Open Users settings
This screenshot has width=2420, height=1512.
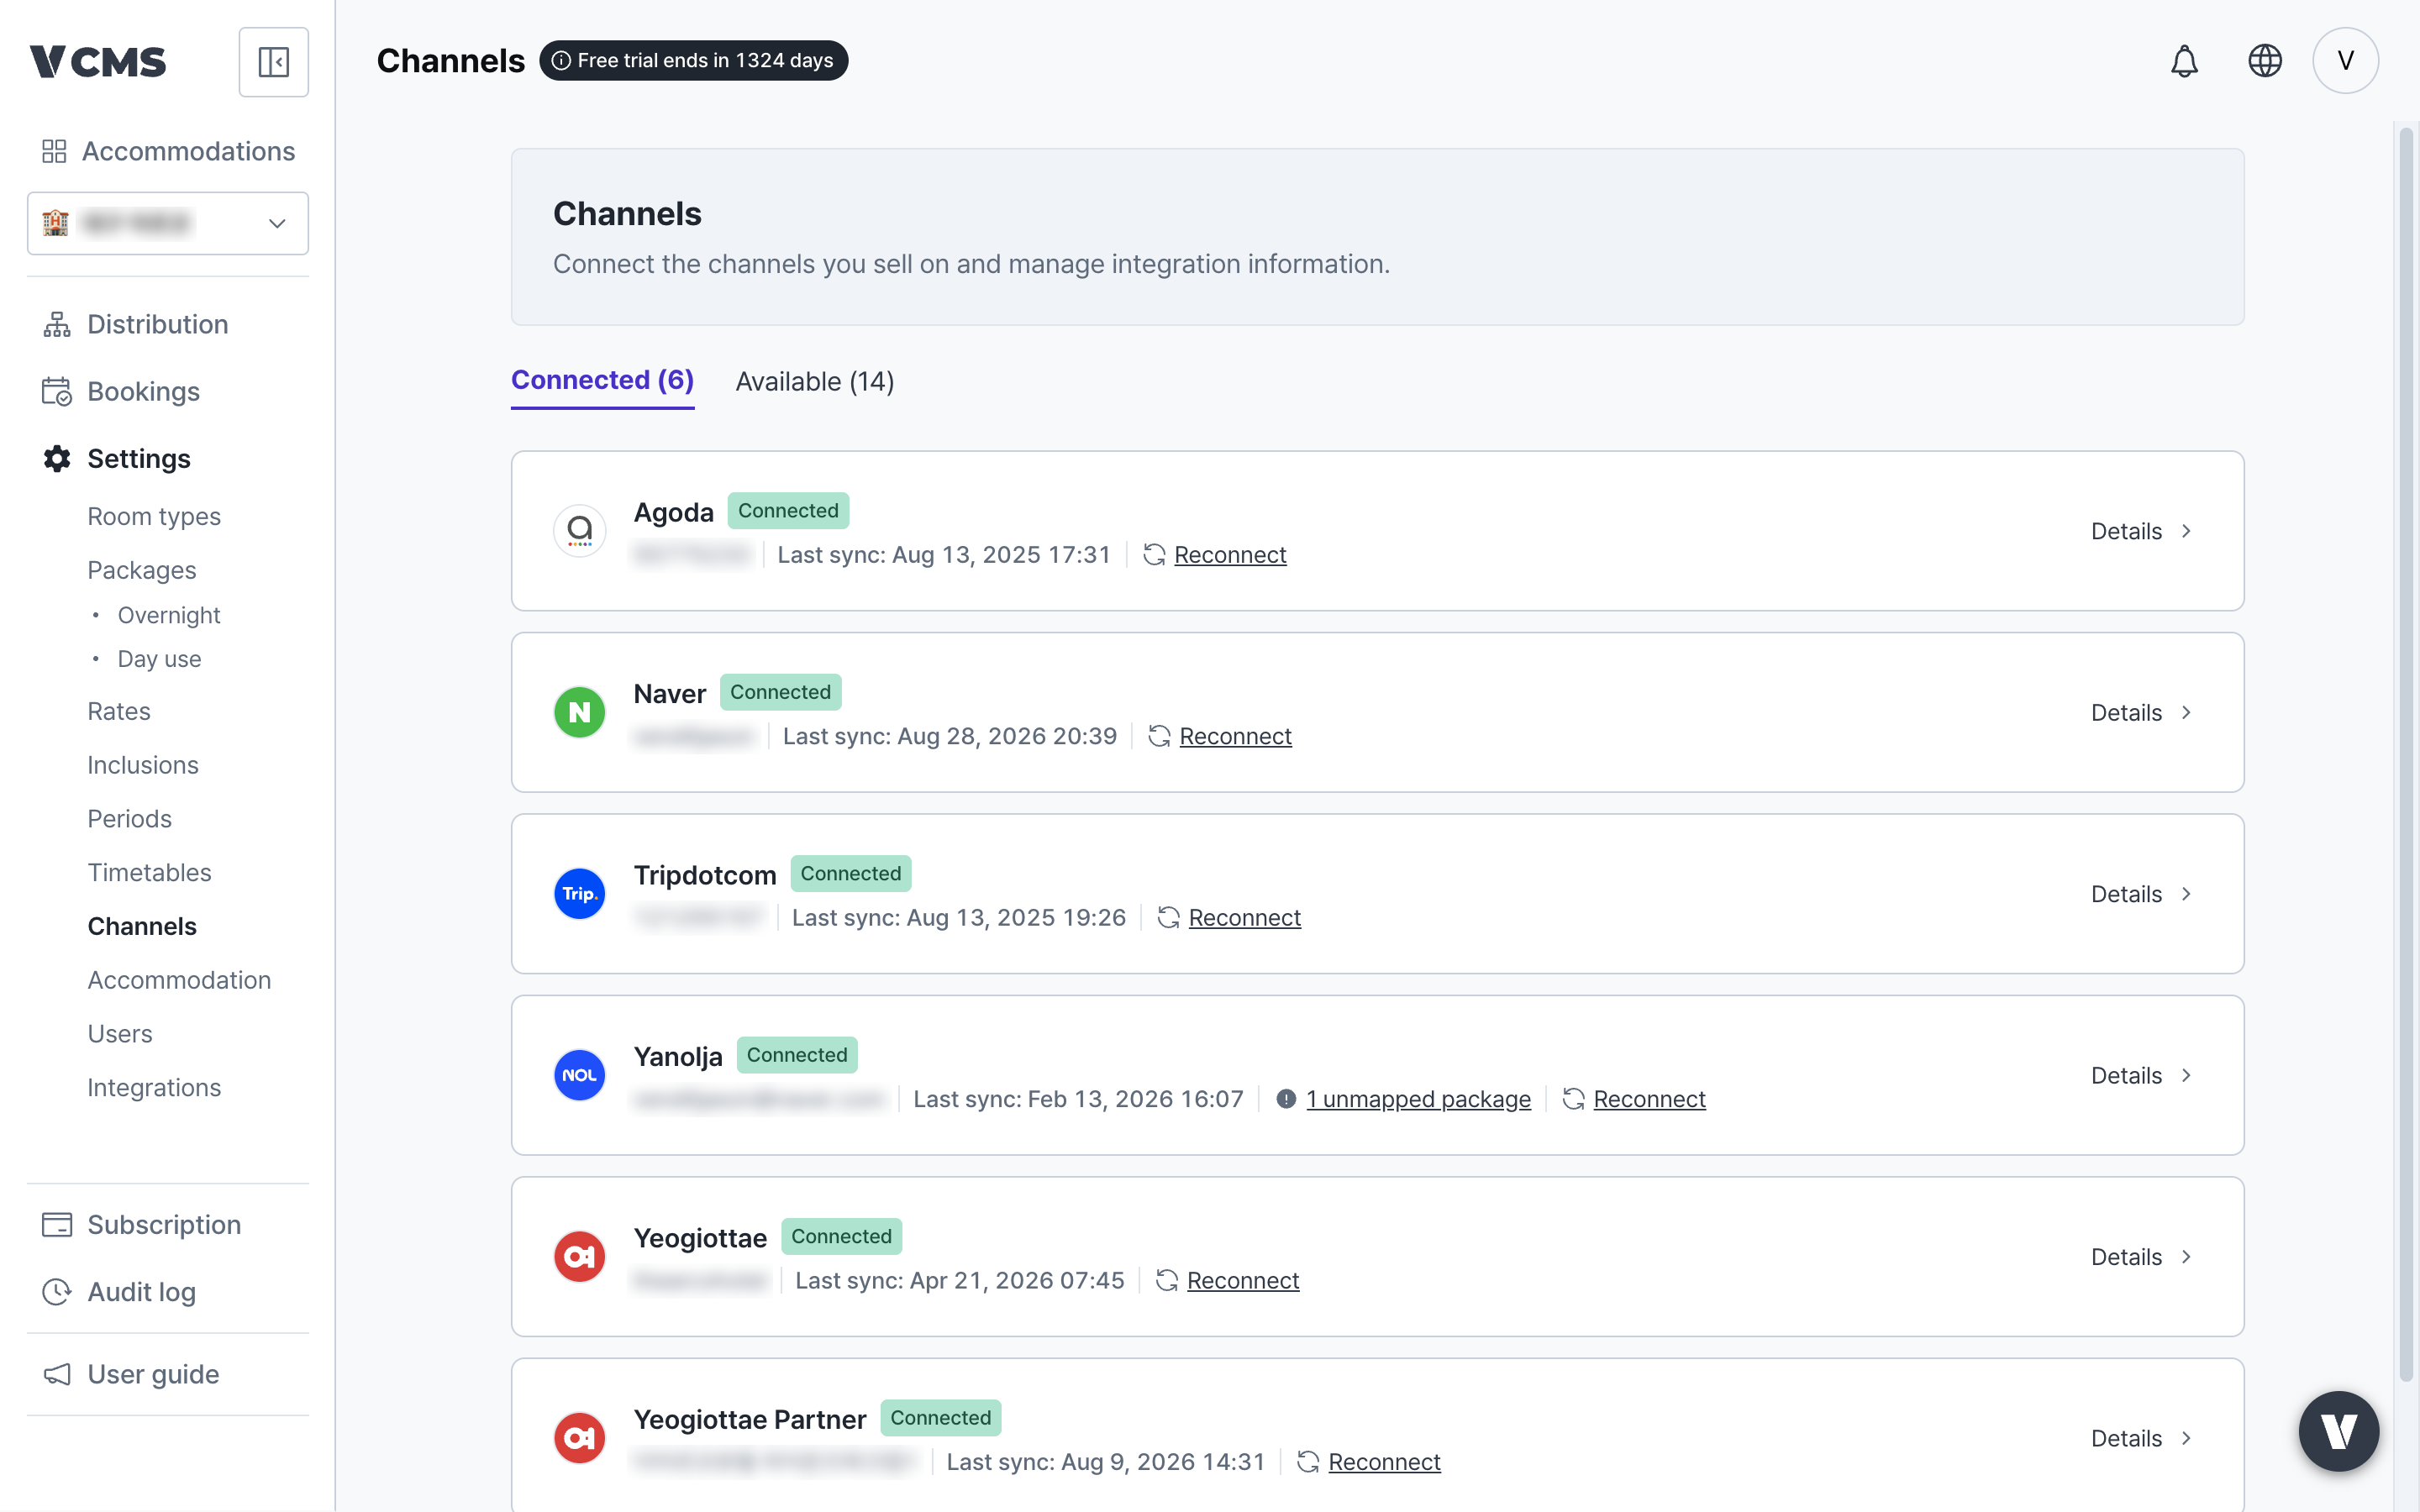[120, 1034]
